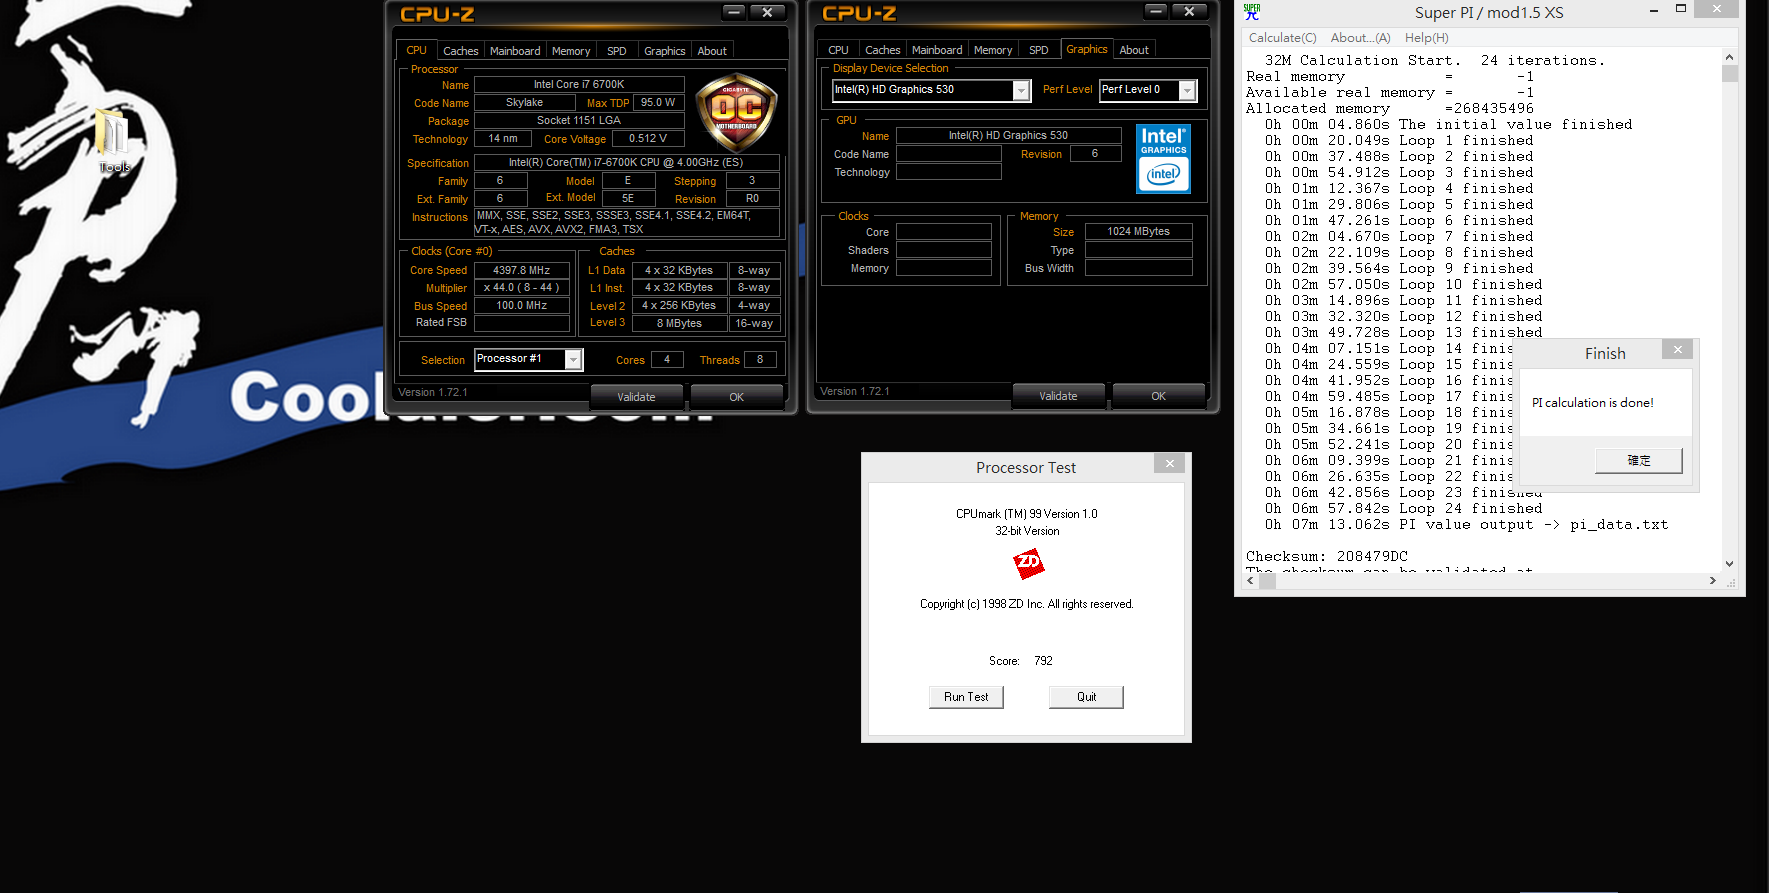
Task: Minimize the Super PI window
Action: pyautogui.click(x=1654, y=9)
